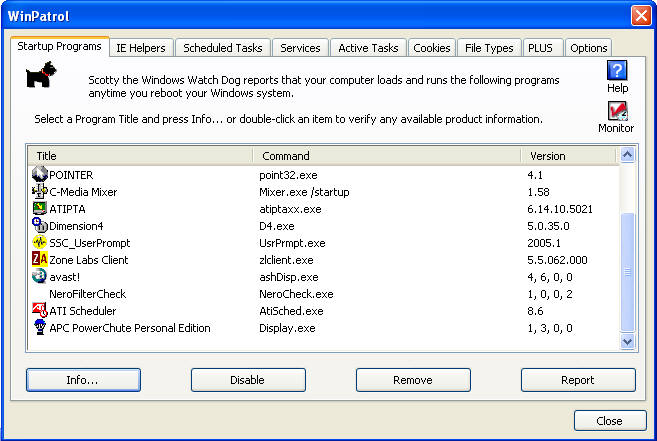
Task: Click the scrollbar up arrow
Action: tap(627, 155)
